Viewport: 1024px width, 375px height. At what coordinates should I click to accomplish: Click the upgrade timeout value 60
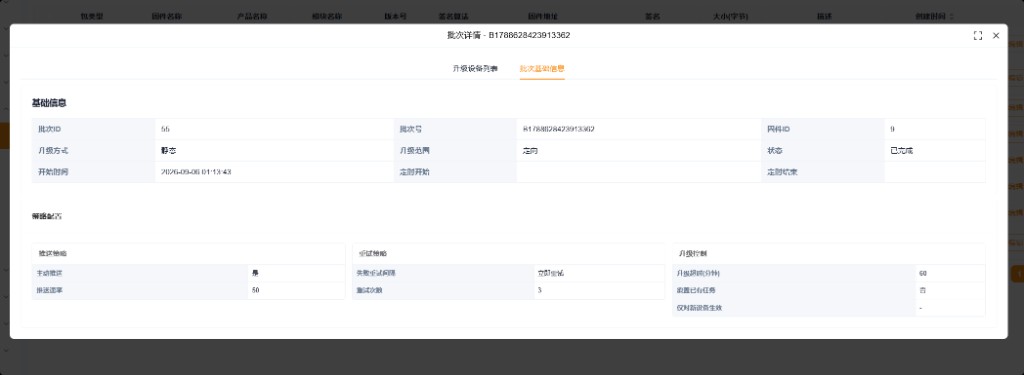(923, 273)
